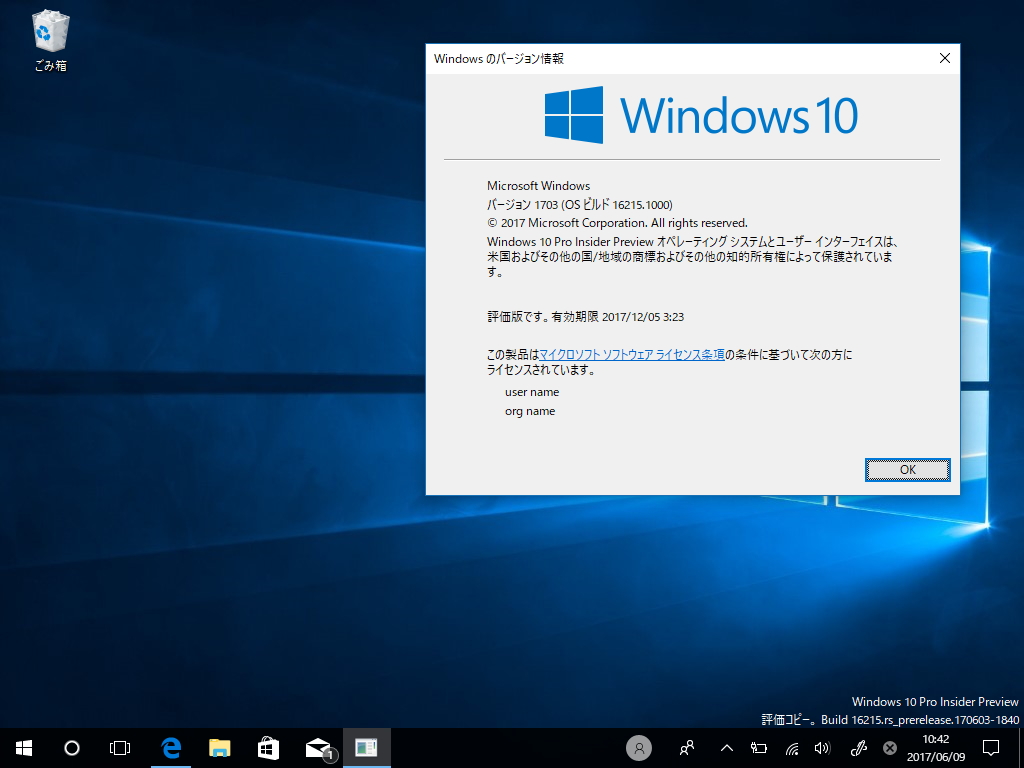Open the calendar by clicking the clock
The width and height of the screenshot is (1024, 768).
click(935, 748)
